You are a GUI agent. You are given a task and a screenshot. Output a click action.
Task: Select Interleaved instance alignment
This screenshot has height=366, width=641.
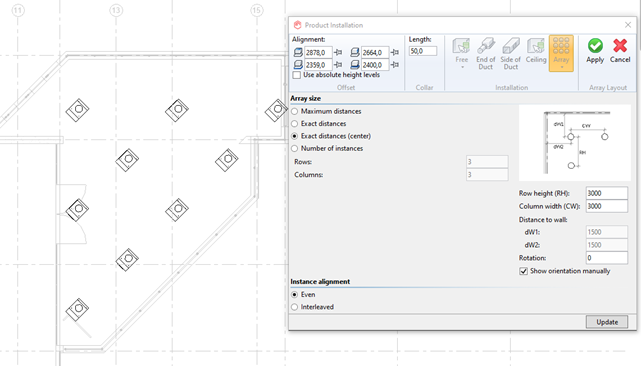coord(294,307)
